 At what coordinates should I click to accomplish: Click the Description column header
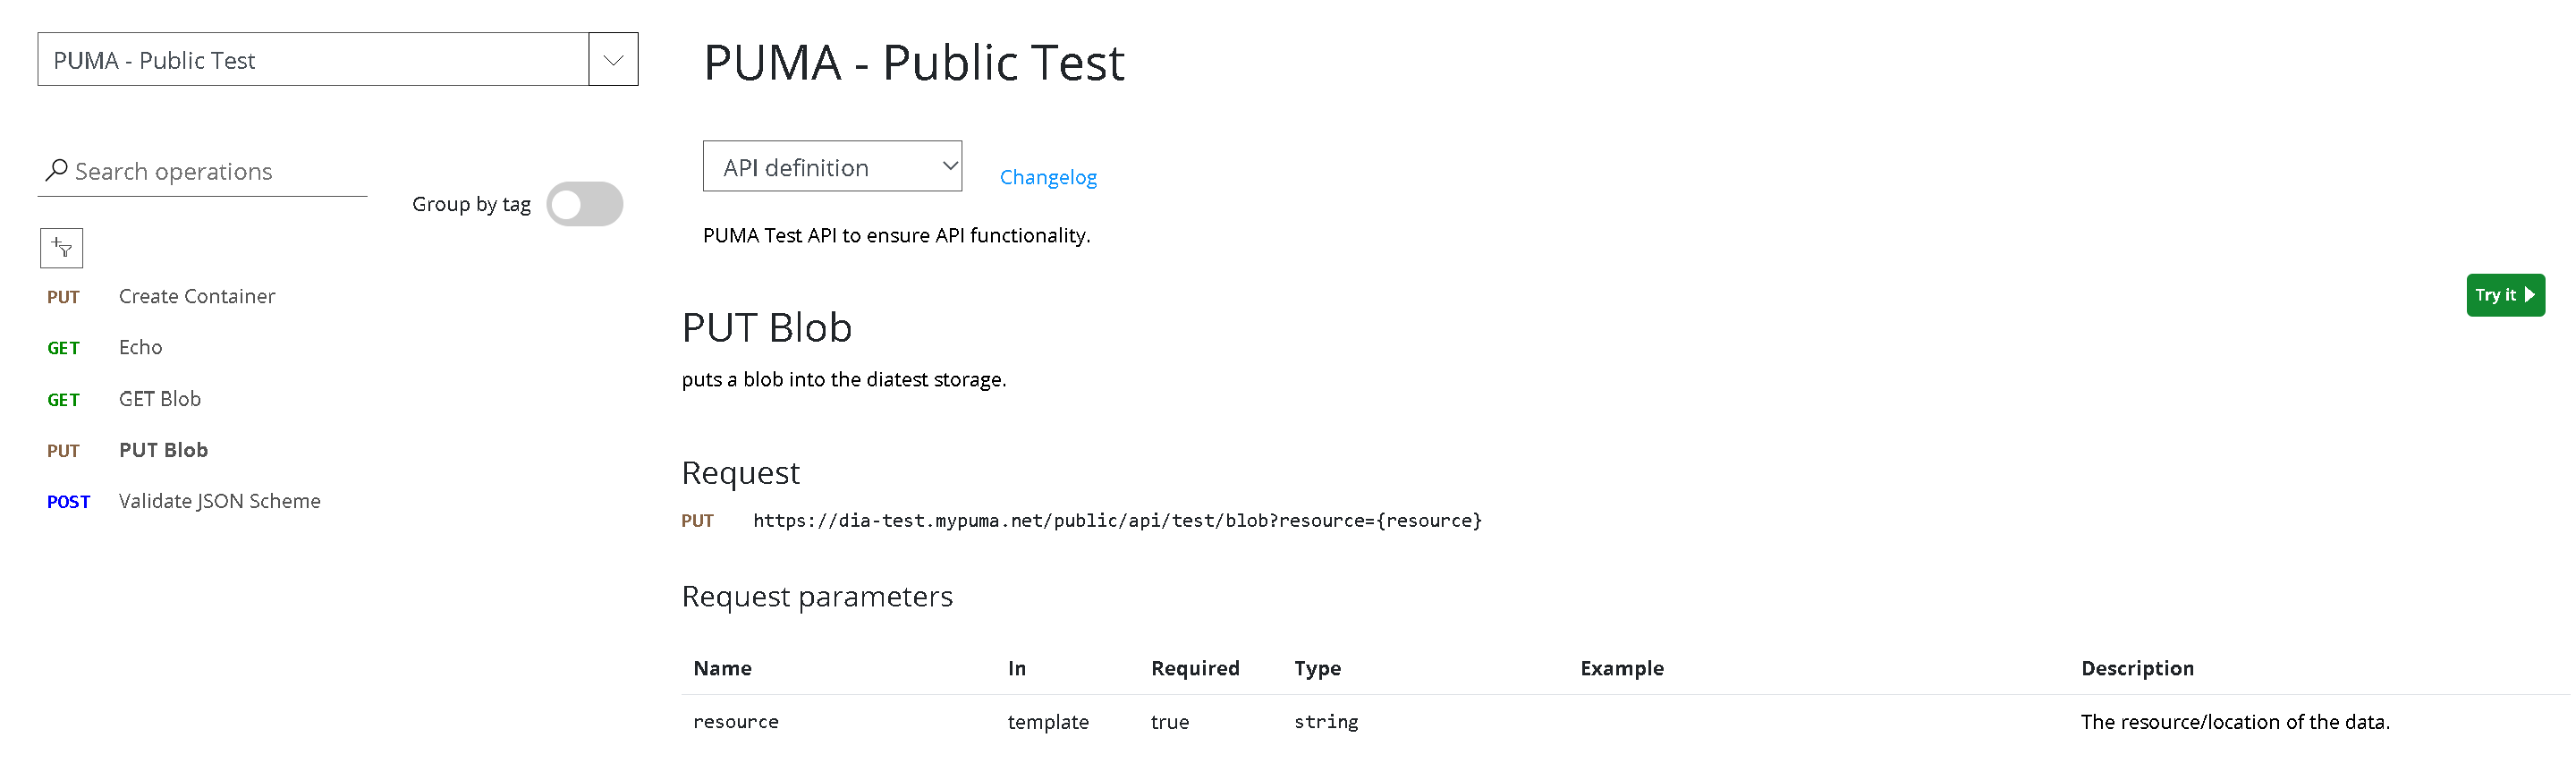click(x=2137, y=668)
